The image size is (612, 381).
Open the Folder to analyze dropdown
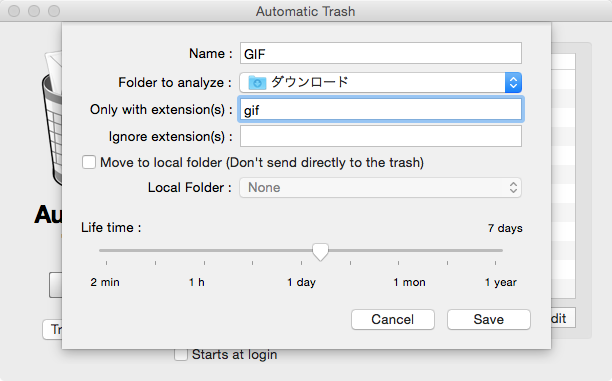click(381, 82)
